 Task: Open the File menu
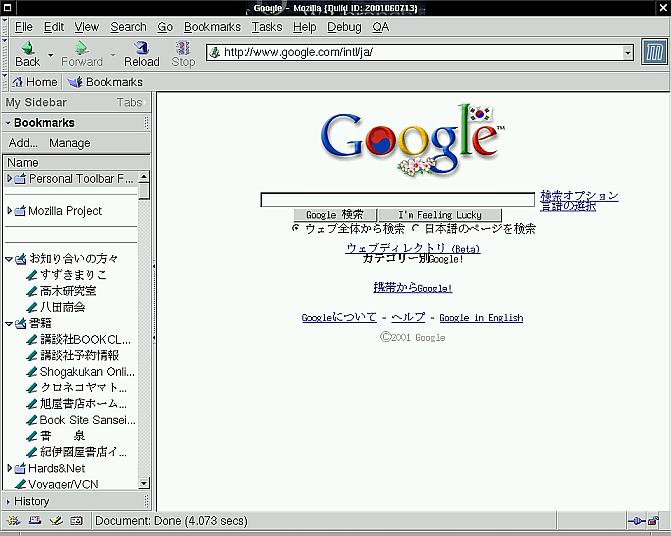tap(24, 27)
